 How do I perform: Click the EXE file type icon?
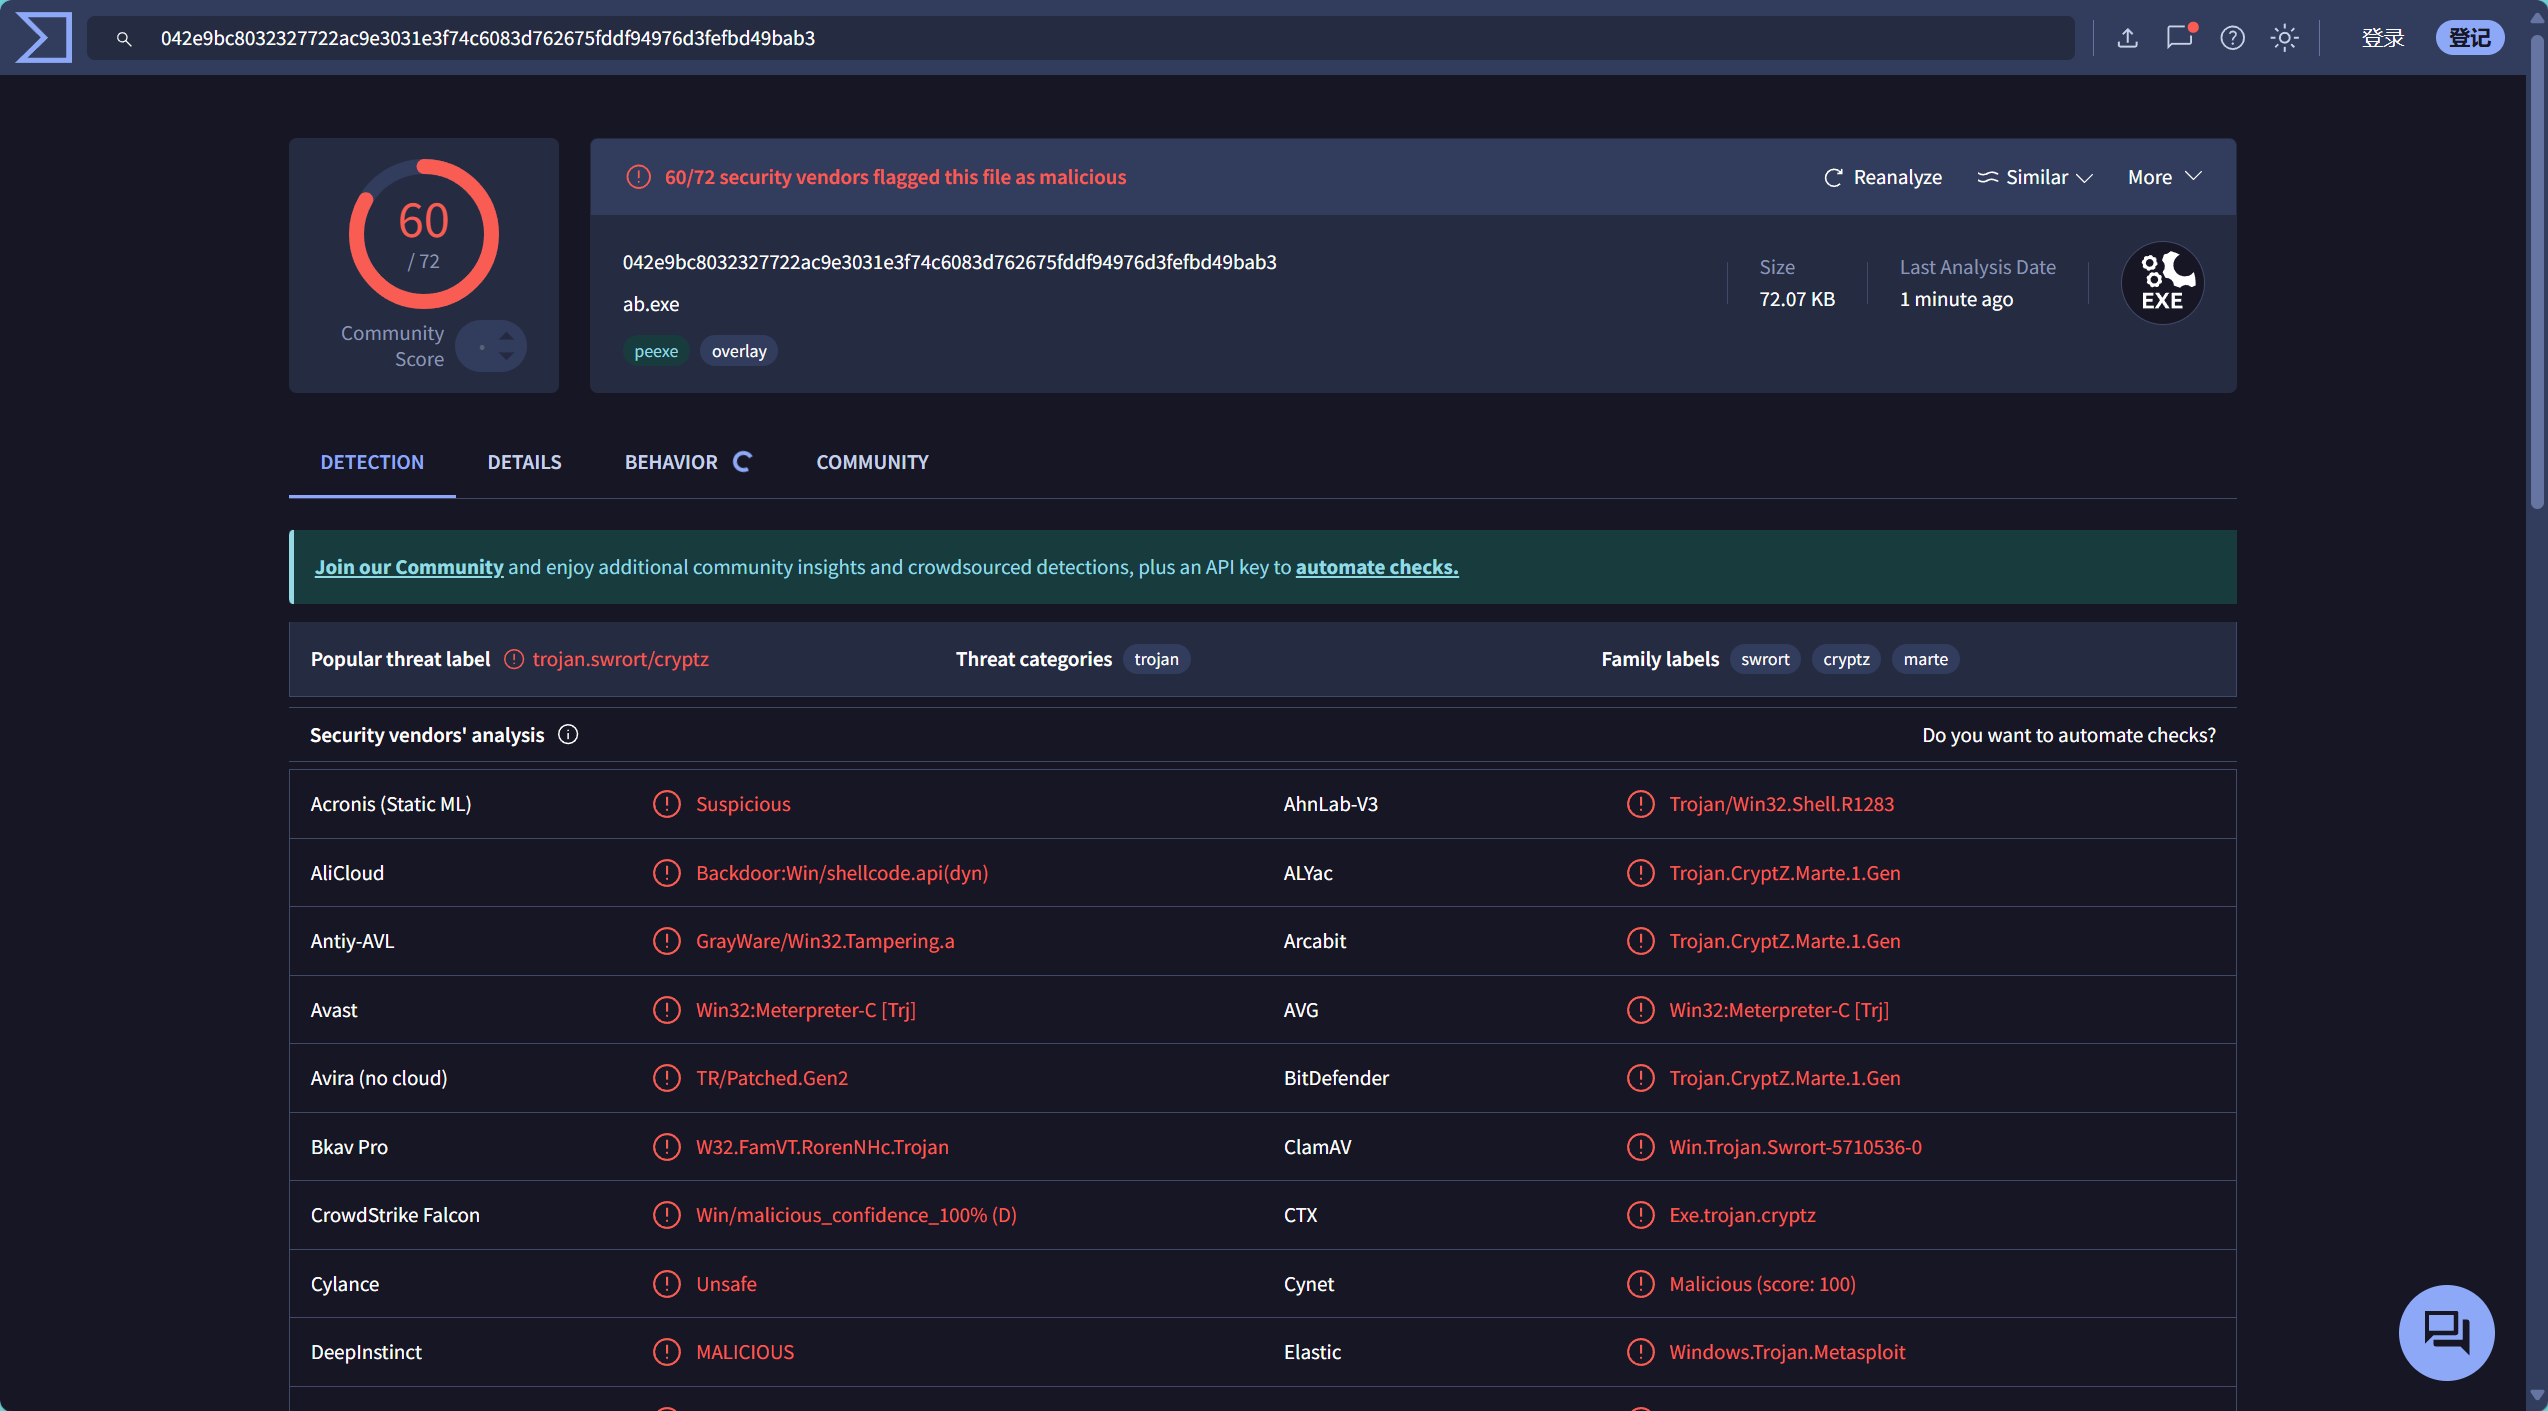pos(2163,283)
